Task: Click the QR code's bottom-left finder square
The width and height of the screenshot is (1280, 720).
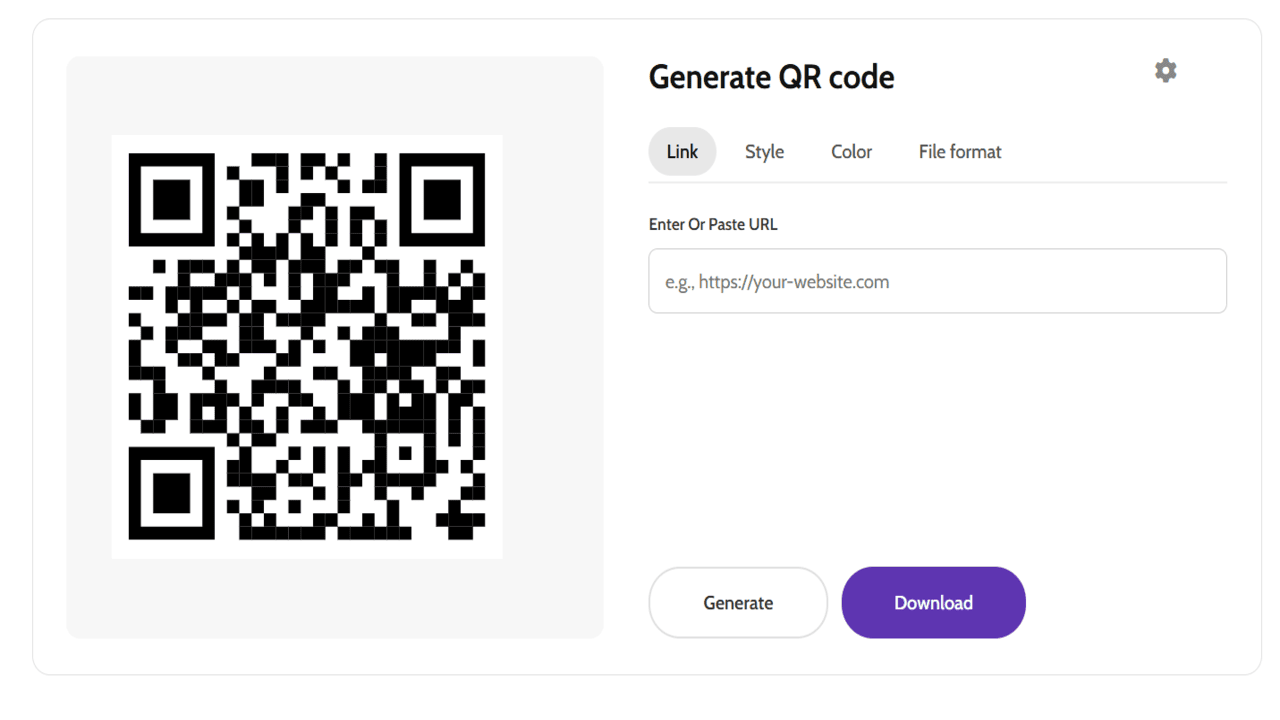Action: coord(172,491)
